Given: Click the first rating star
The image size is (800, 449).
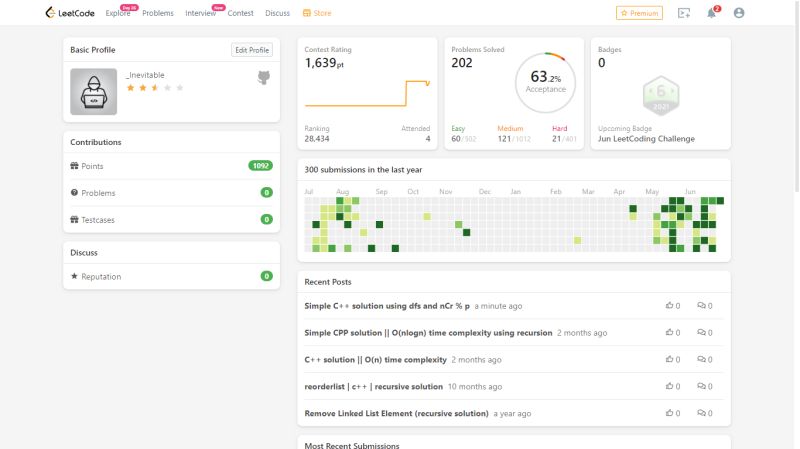Looking at the screenshot, I should 131,88.
